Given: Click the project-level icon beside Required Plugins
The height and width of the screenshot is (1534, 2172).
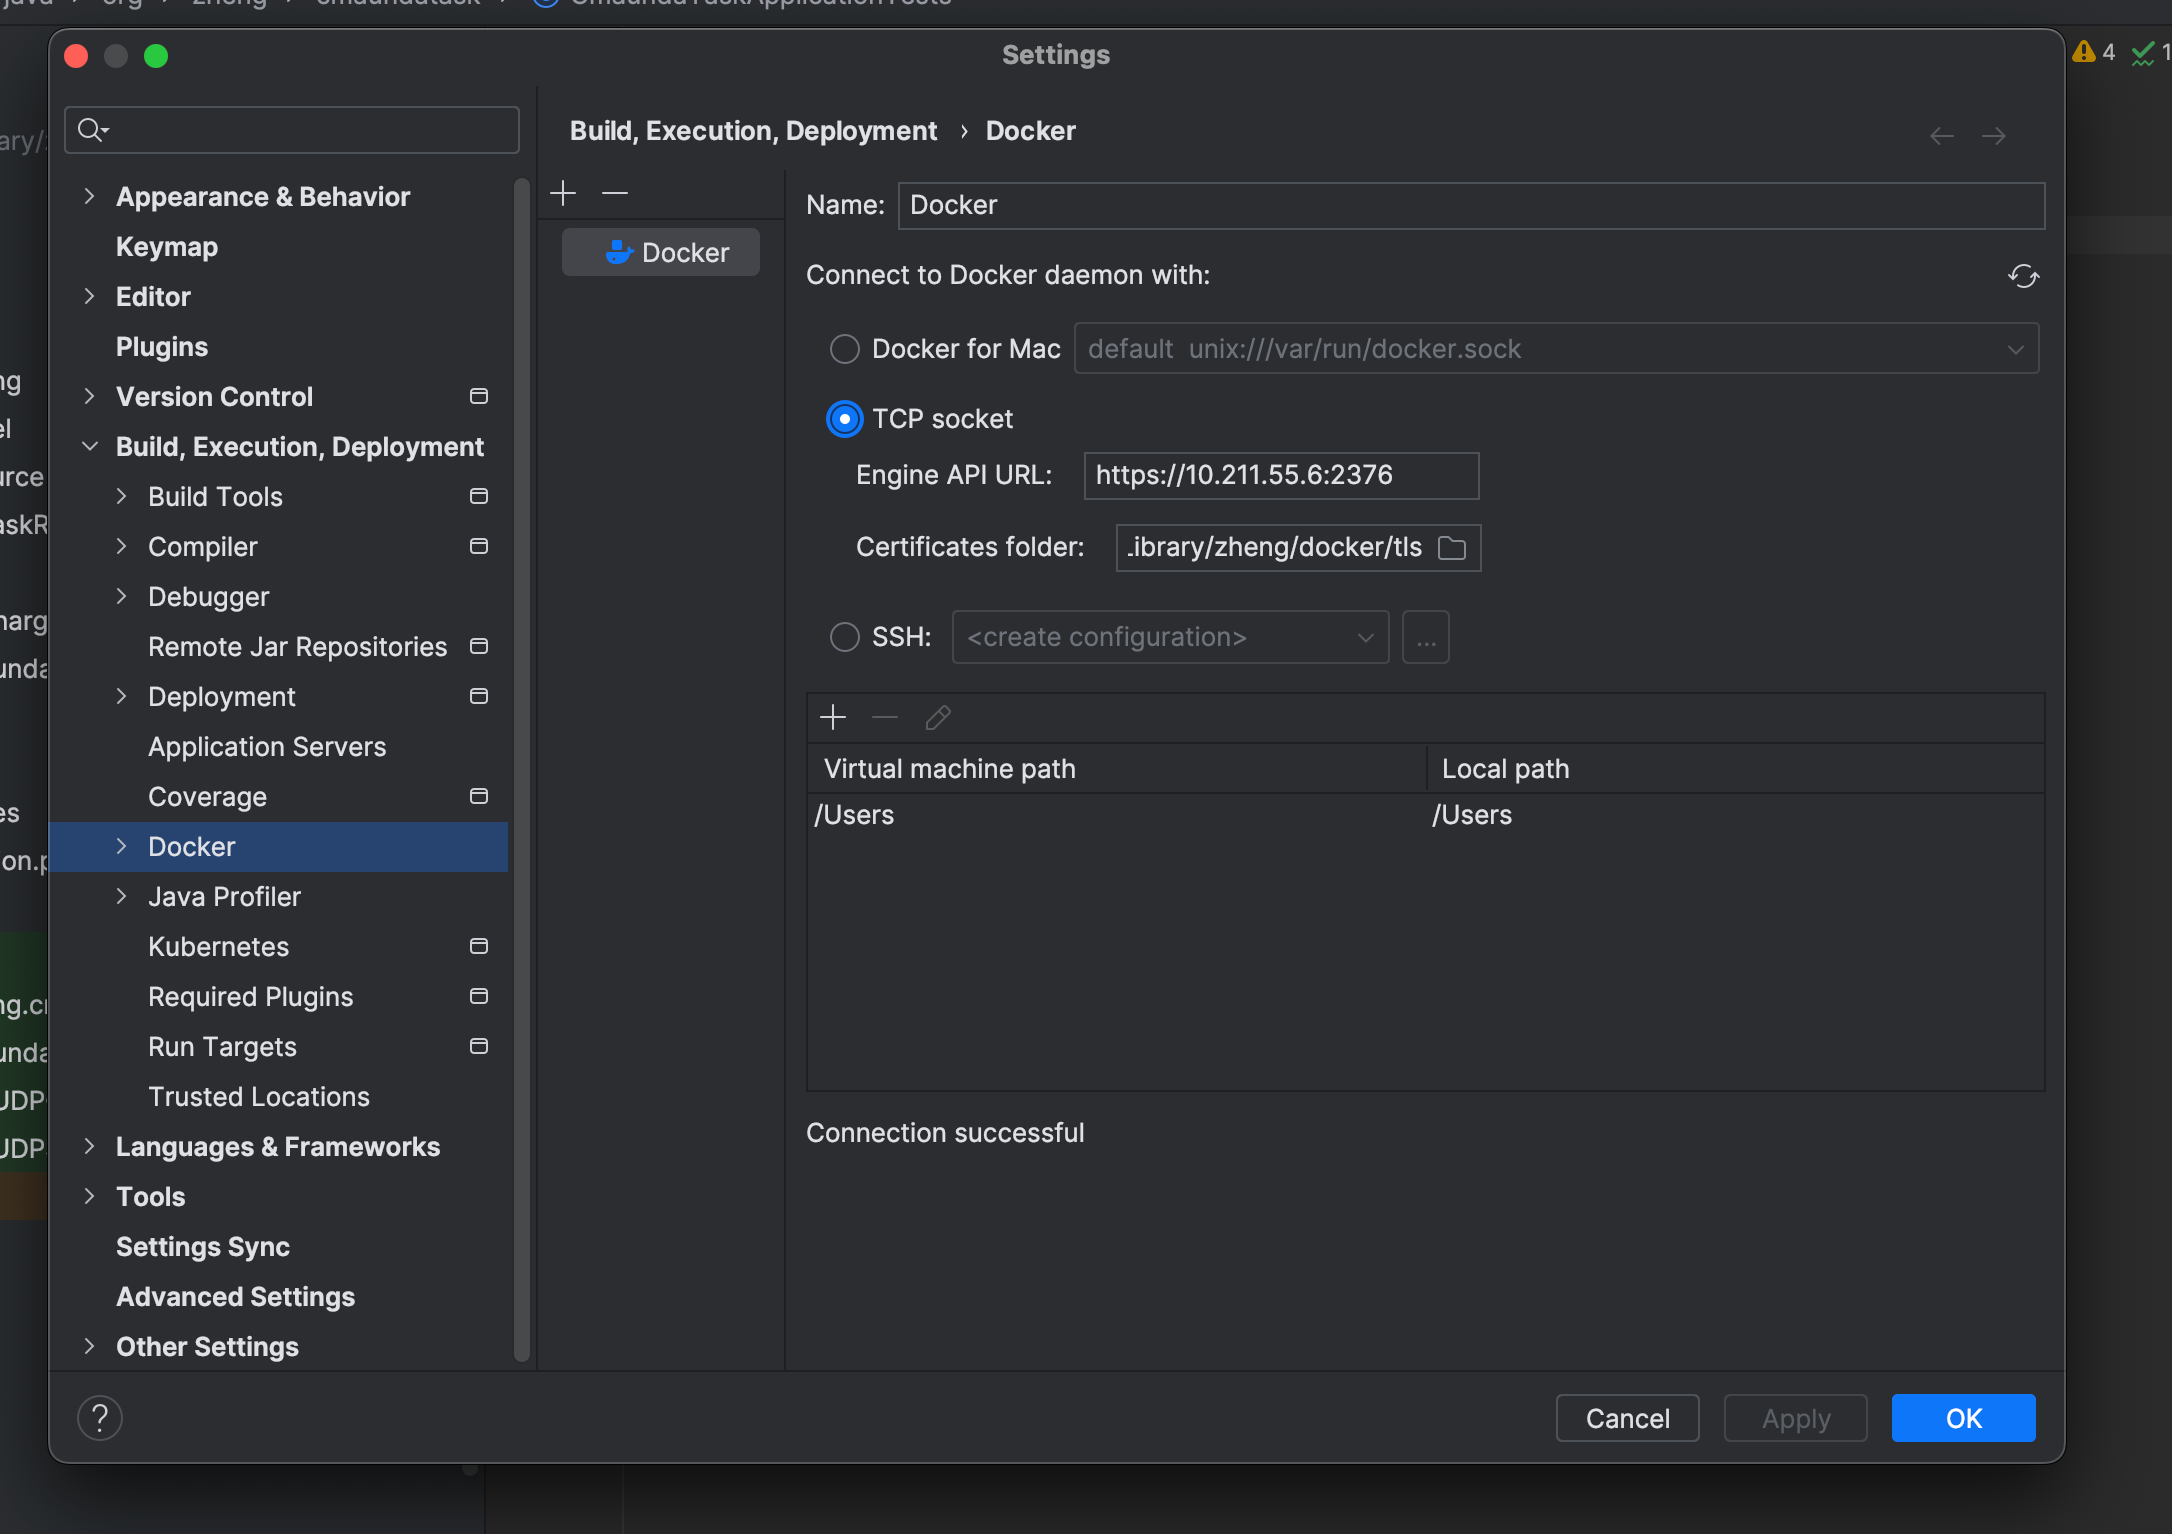Looking at the screenshot, I should [x=479, y=997].
